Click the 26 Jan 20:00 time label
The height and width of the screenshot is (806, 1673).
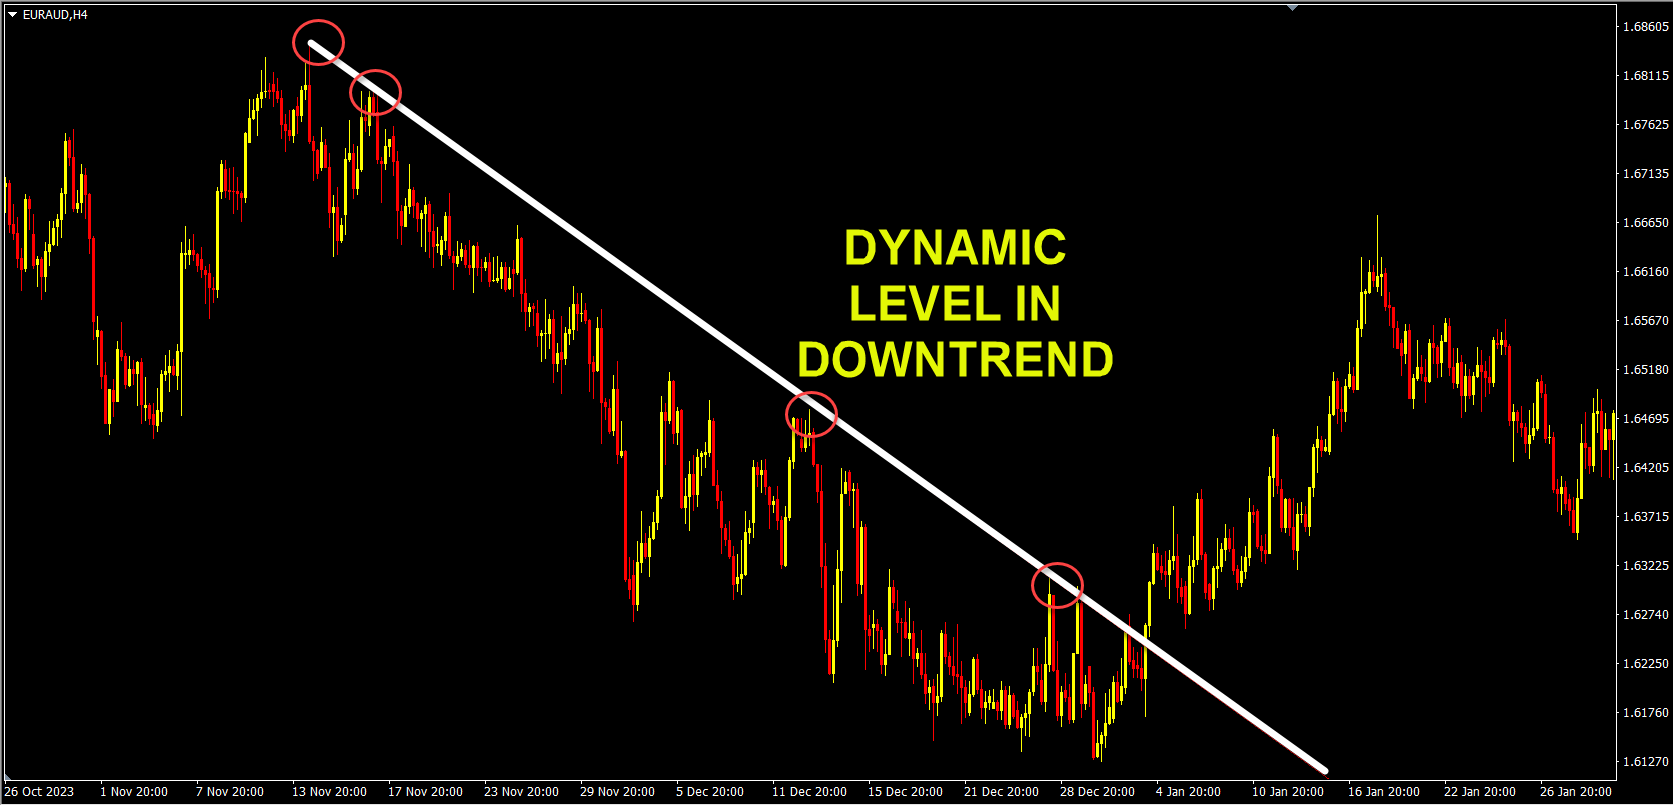(x=1577, y=792)
